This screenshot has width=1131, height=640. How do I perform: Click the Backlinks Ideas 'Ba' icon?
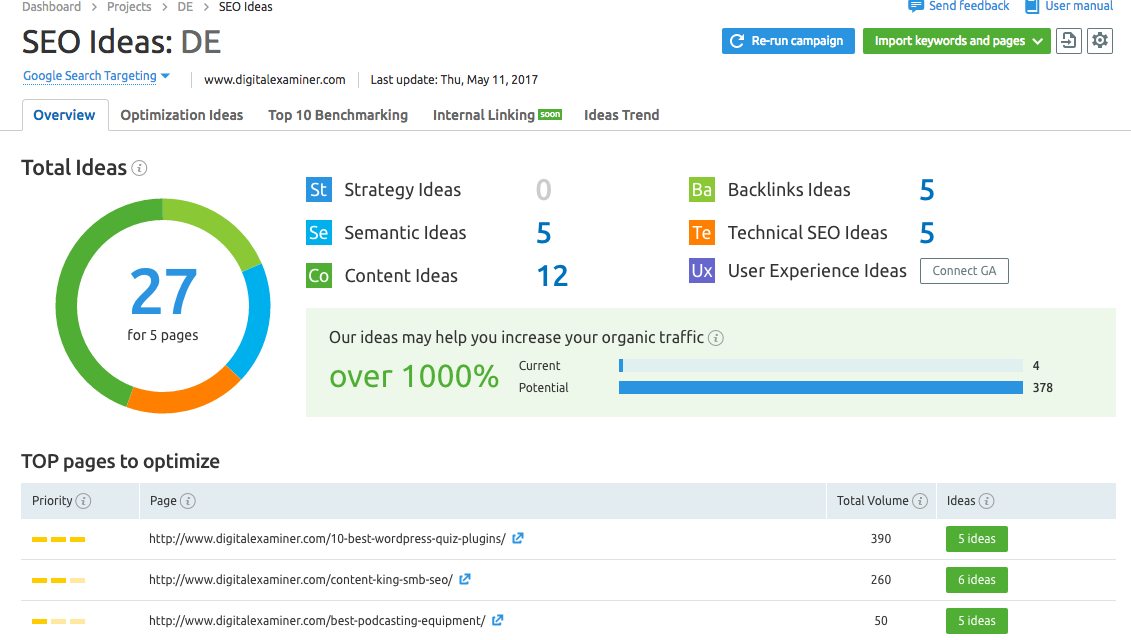pyautogui.click(x=702, y=190)
